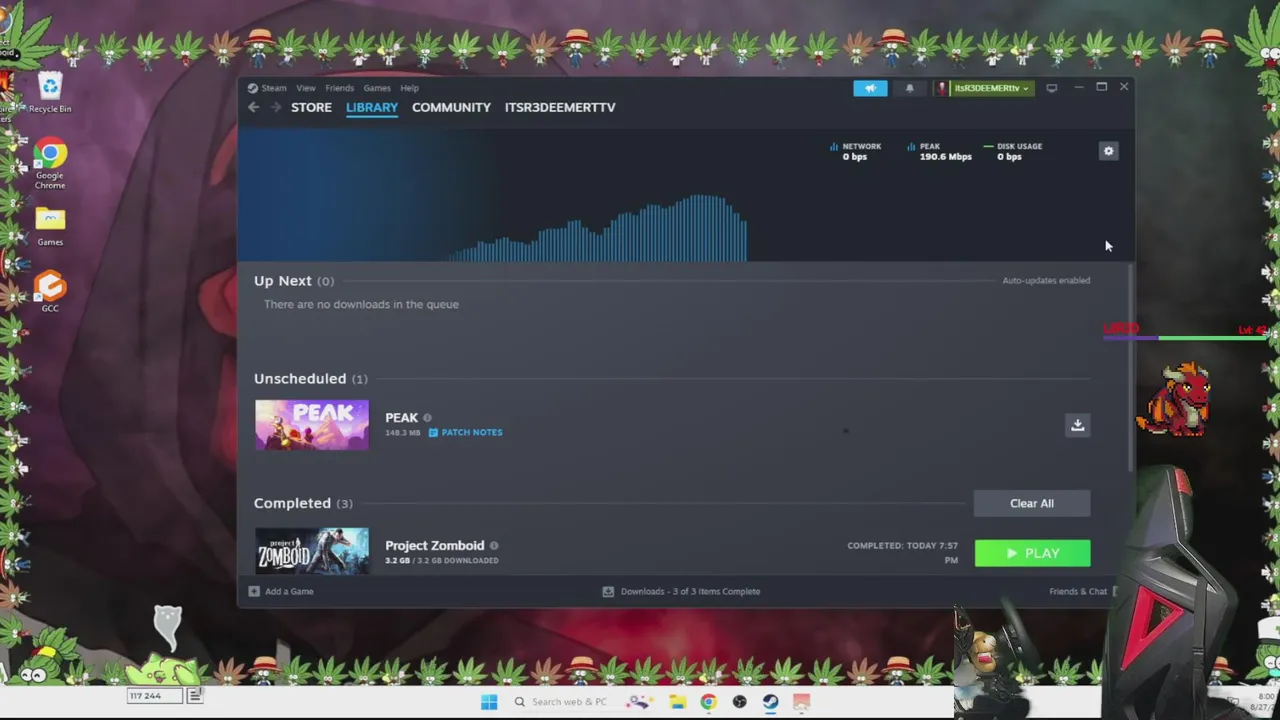Screen dimensions: 1280x720
Task: Open the GCC desktop shortcut
Action: (50, 293)
